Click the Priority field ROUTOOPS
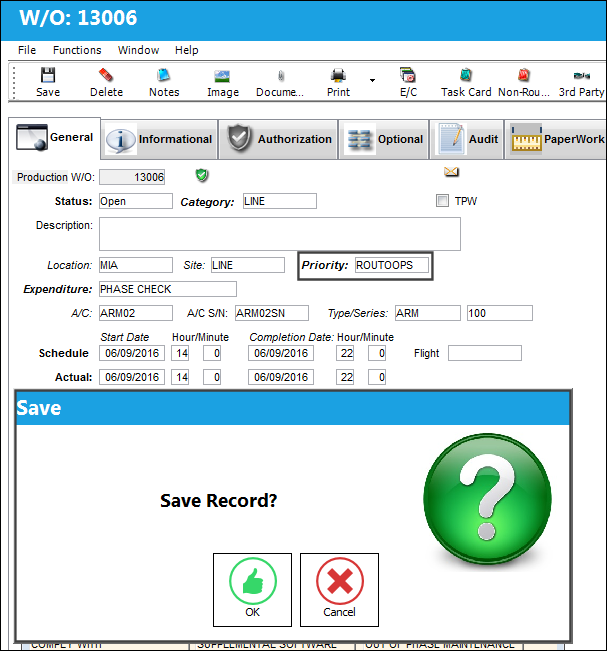 [x=392, y=265]
